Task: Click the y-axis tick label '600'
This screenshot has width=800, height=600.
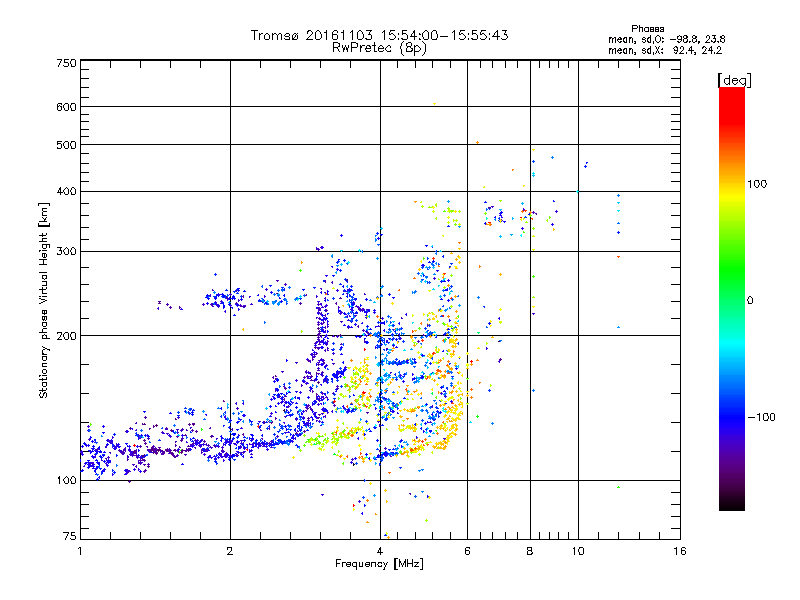Action: (x=66, y=107)
